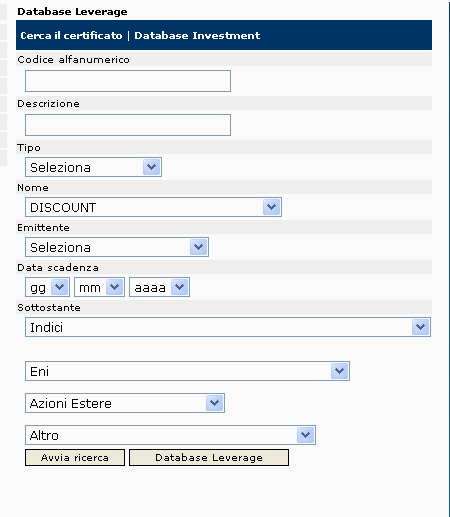Click the Sottostante section label
Viewport: 450px width, 517px height.
(x=49, y=307)
